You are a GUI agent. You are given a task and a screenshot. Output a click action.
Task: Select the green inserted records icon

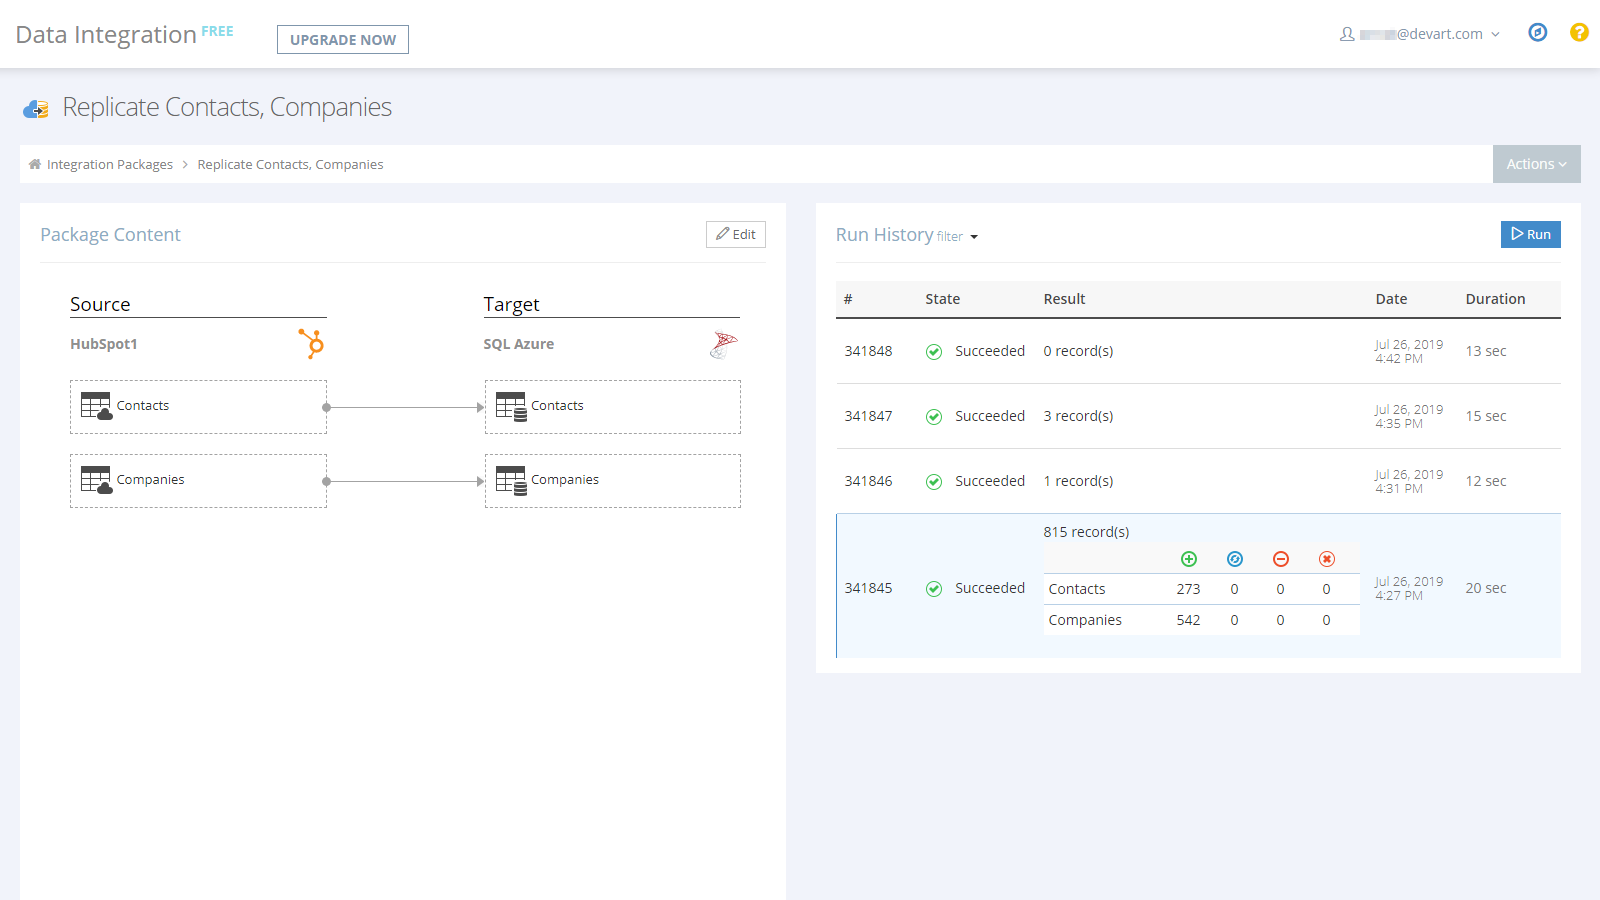click(1189, 559)
